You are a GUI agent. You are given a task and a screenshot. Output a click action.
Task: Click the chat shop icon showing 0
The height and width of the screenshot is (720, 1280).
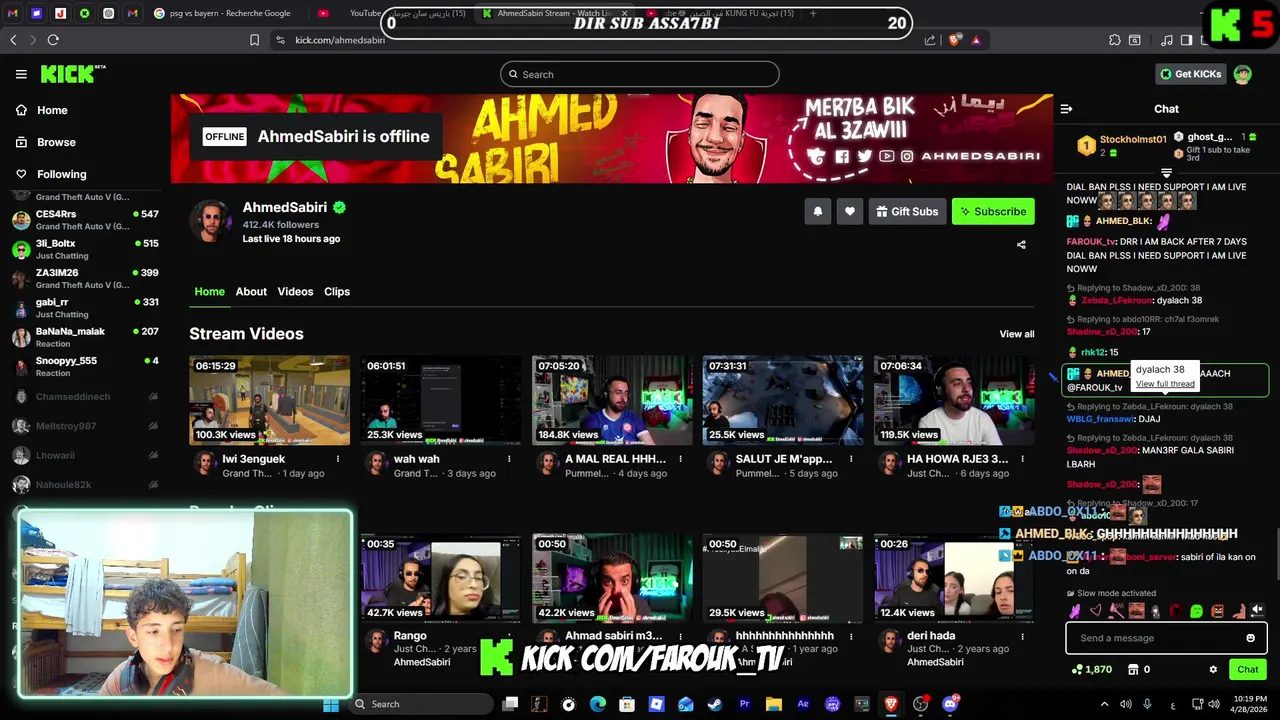click(1138, 669)
